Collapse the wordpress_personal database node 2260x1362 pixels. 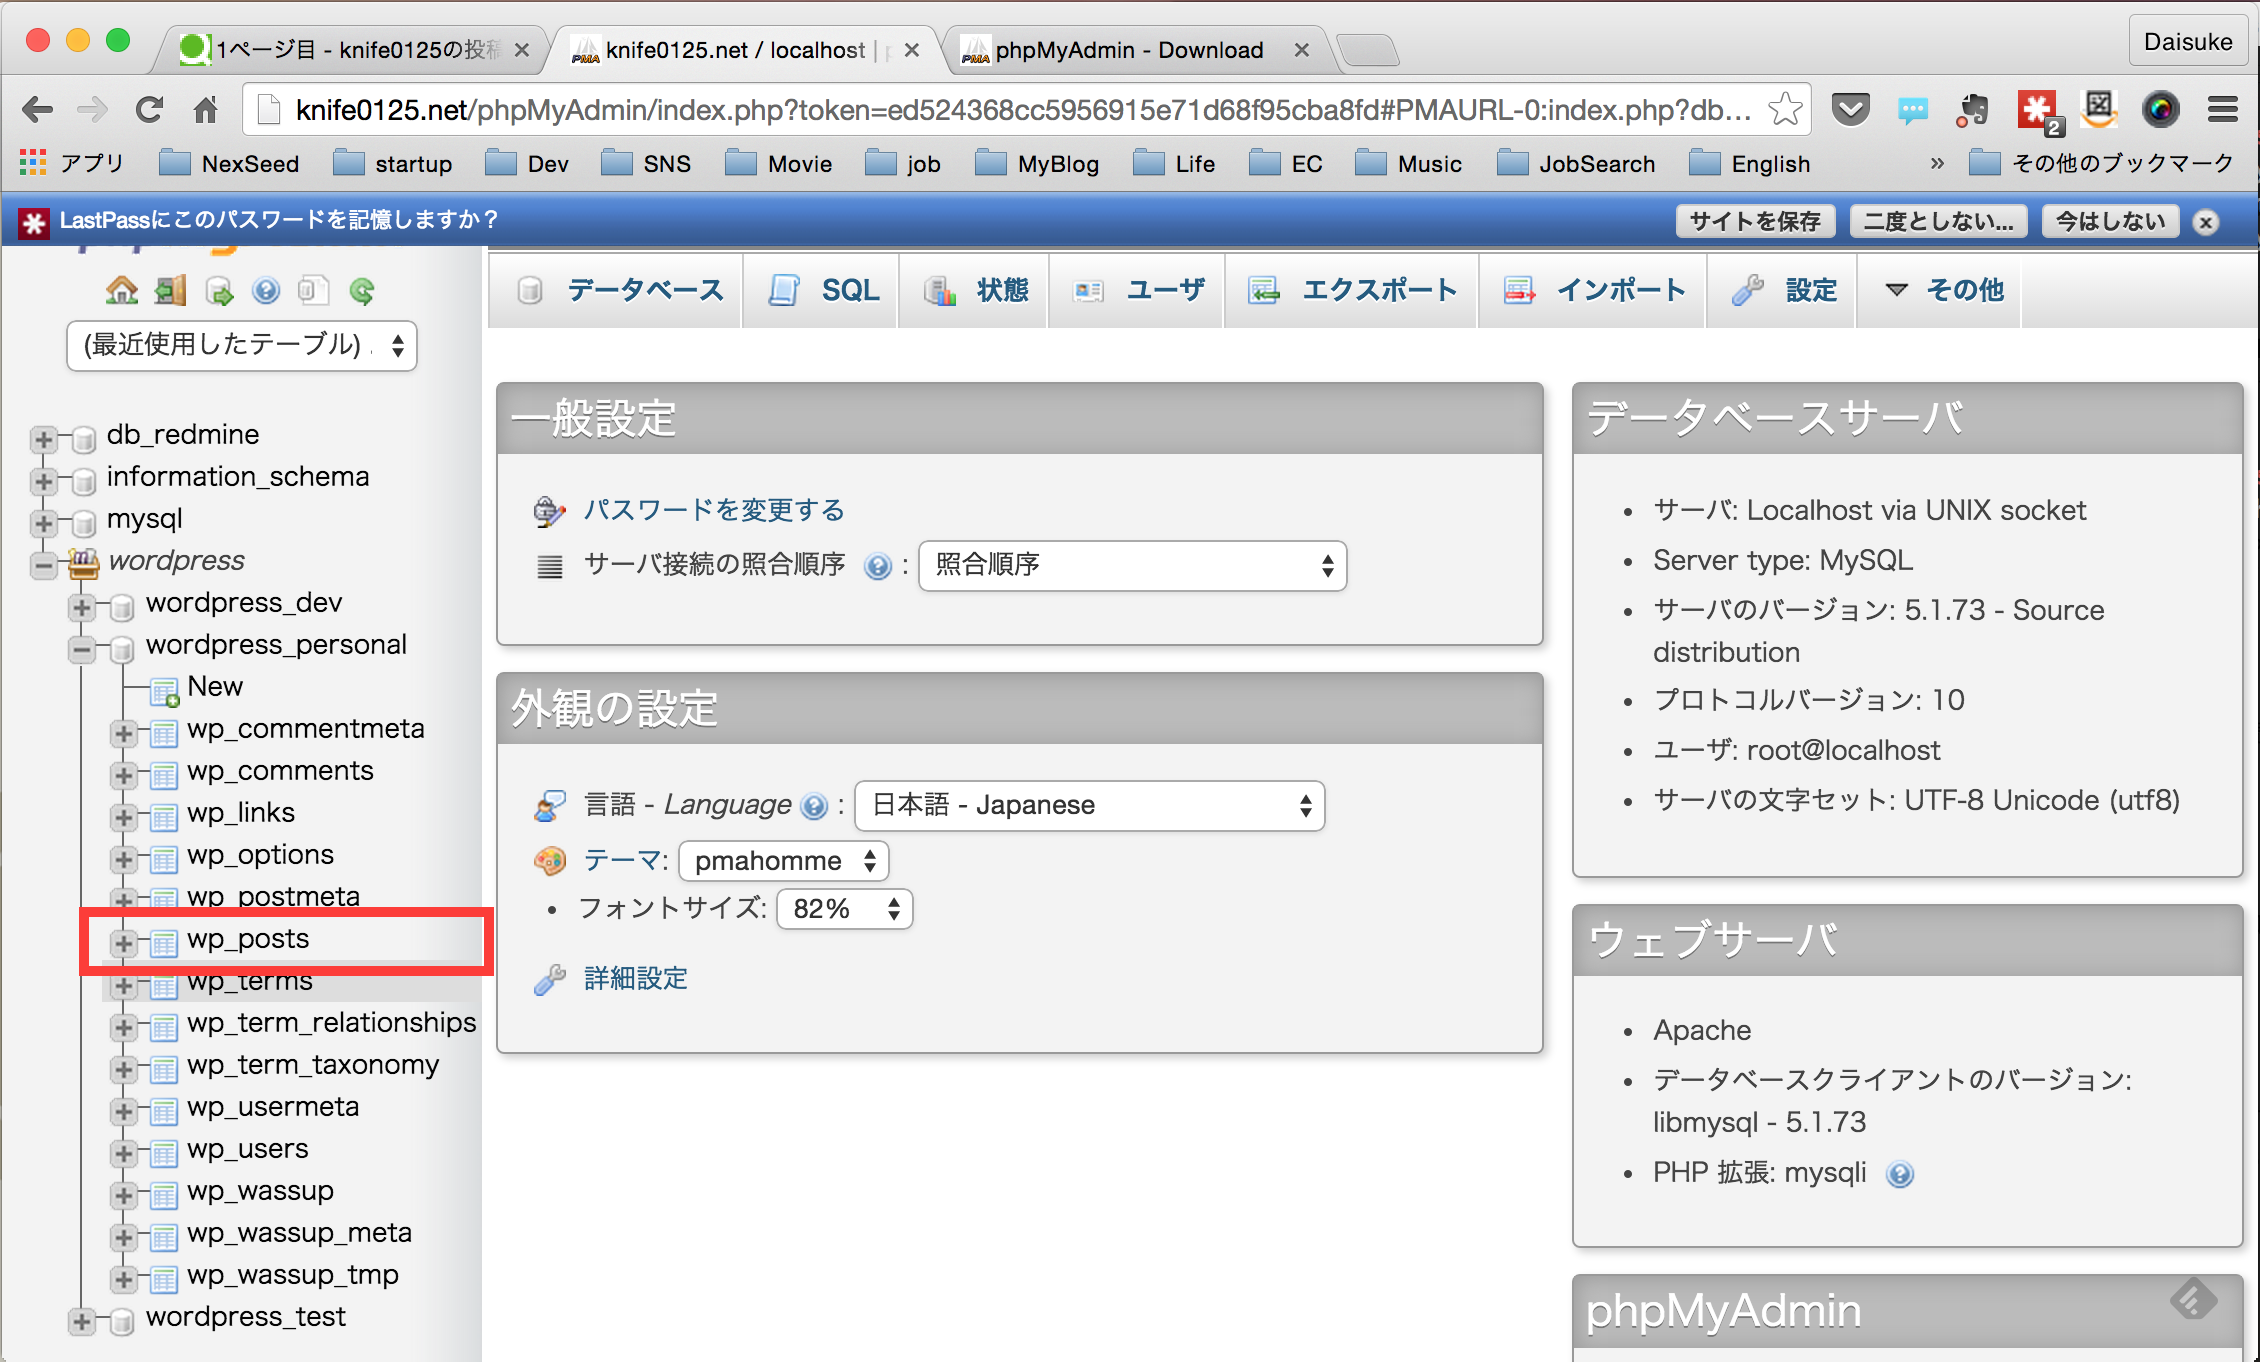click(x=82, y=650)
